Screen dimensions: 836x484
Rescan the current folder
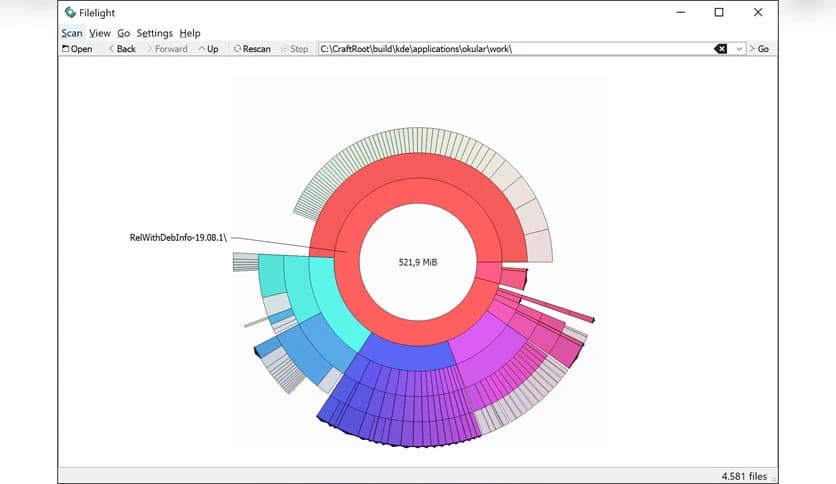(x=252, y=48)
